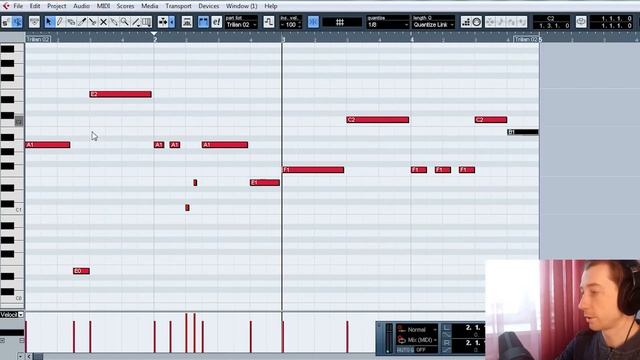Select the black B1 note at part end
This screenshot has width=640, height=360.
[x=523, y=132]
